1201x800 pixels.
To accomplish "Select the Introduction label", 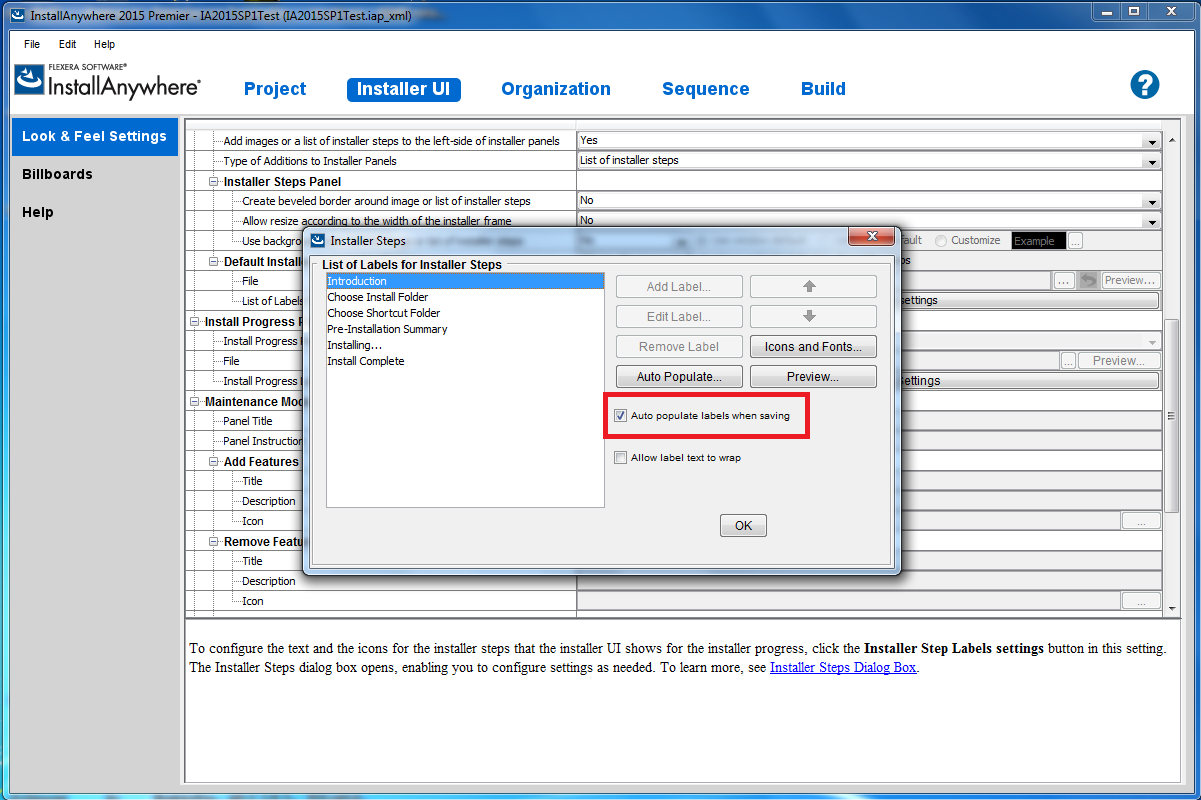I will pos(465,281).
